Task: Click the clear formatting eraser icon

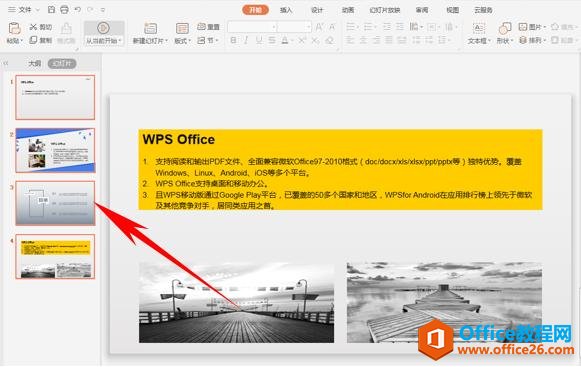Action: [x=329, y=40]
